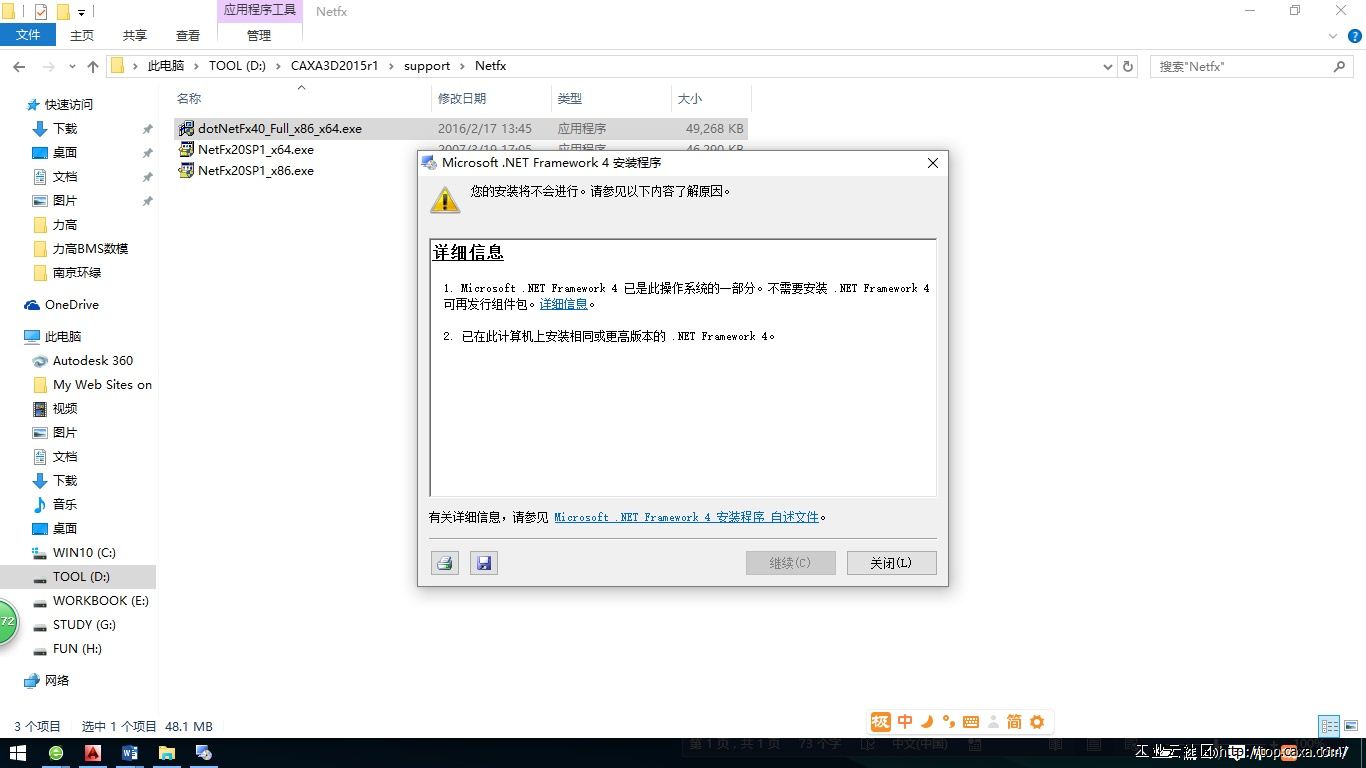Open the Word icon on the taskbar

coord(130,753)
